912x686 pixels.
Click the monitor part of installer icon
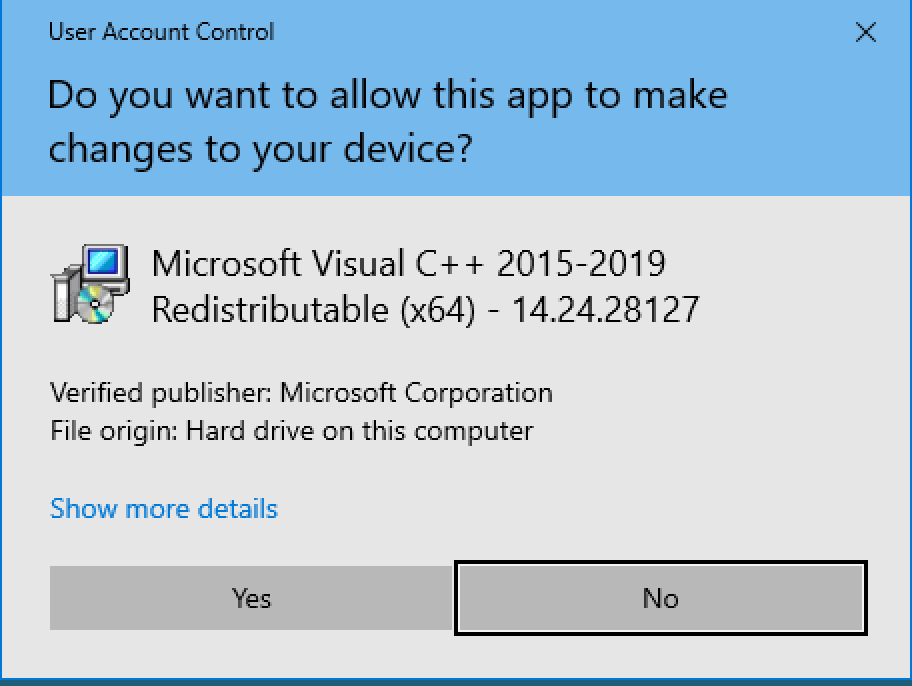(x=105, y=263)
